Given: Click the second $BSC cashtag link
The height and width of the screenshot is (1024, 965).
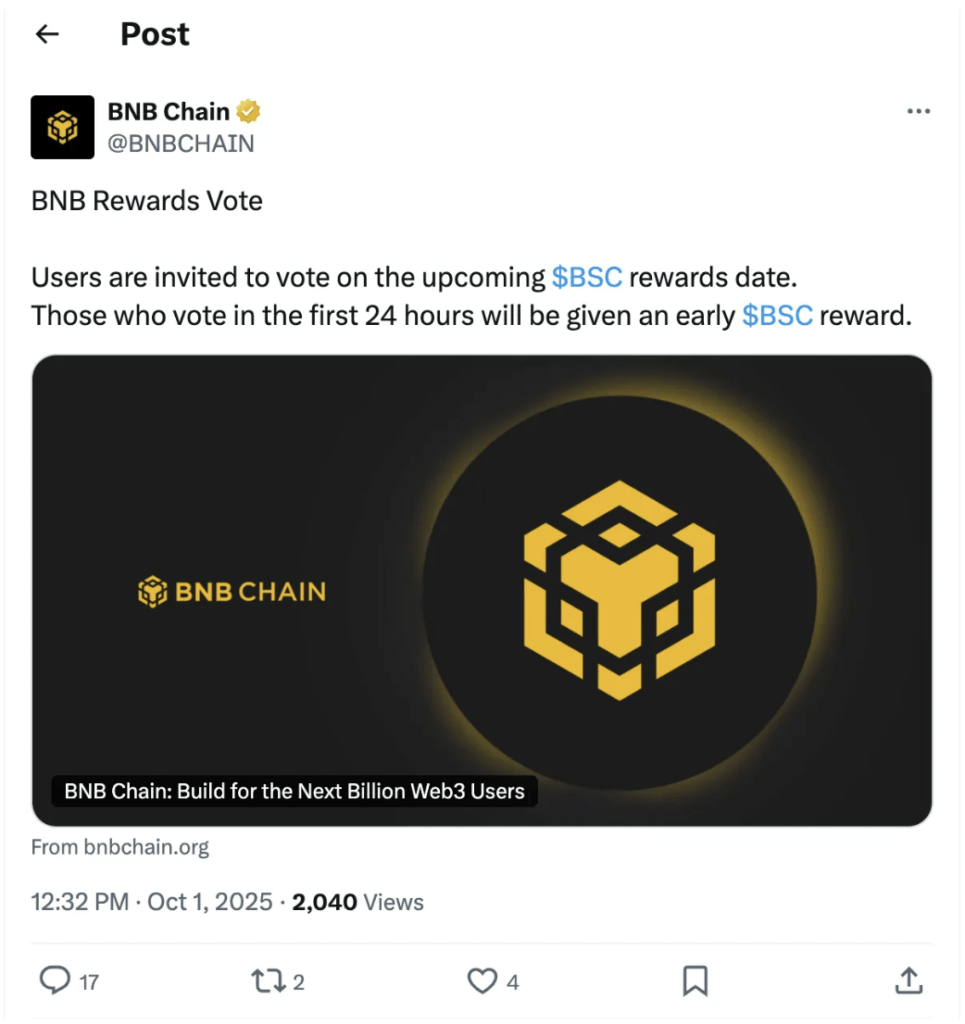Looking at the screenshot, I should pyautogui.click(x=777, y=316).
